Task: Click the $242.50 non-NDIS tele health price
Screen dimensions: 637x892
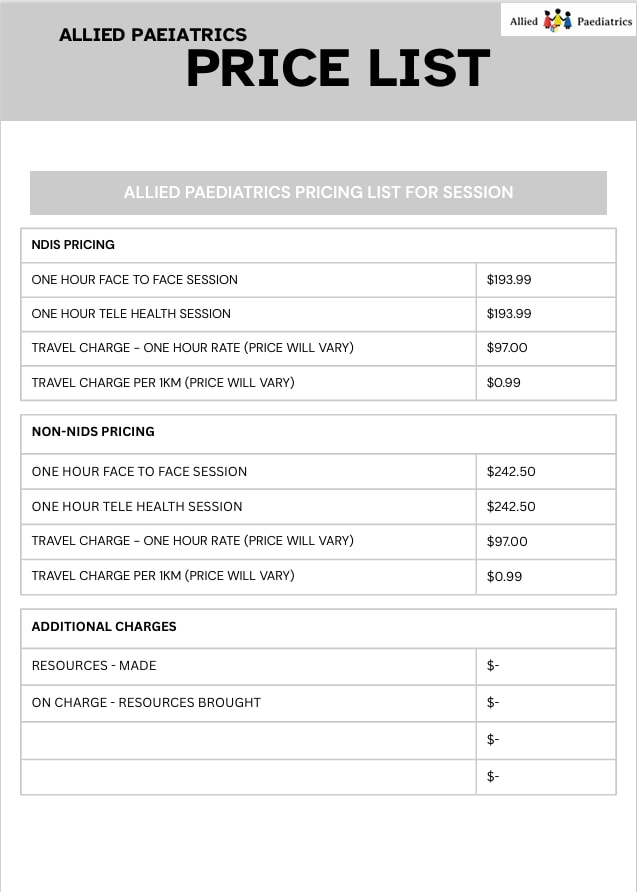Action: click(511, 506)
